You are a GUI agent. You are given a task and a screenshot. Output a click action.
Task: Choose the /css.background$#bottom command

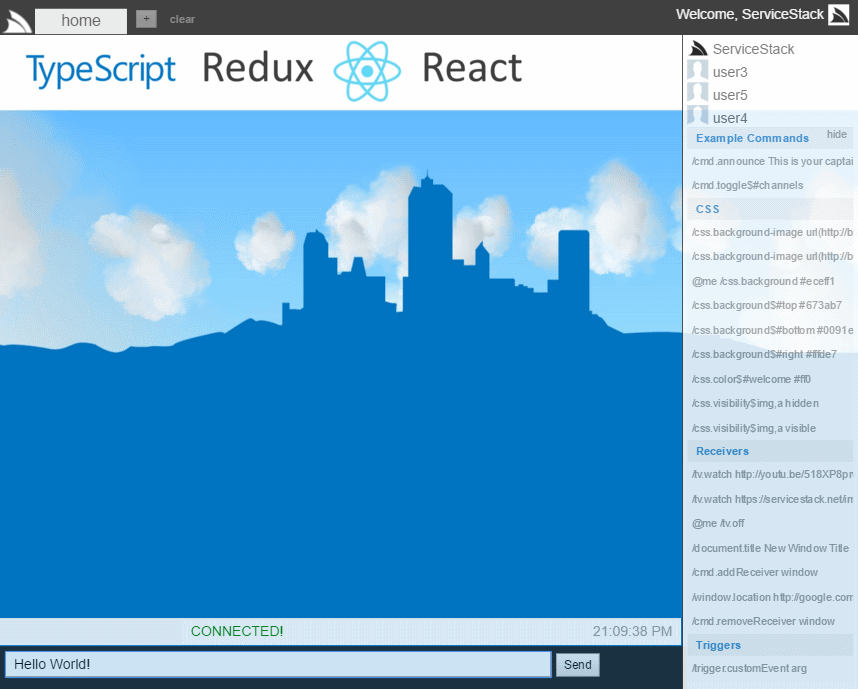[x=772, y=330]
